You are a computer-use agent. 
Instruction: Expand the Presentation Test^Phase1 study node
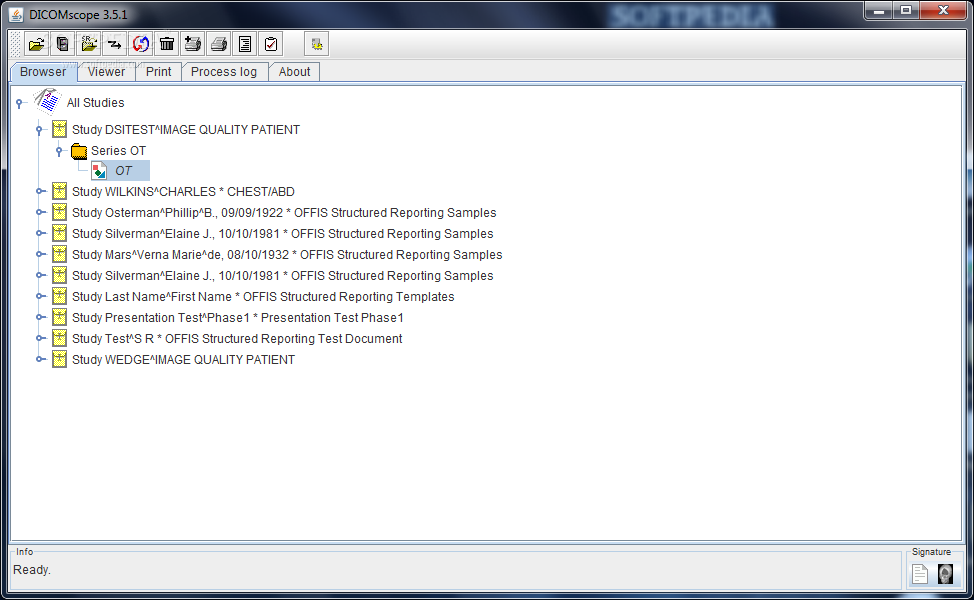point(40,317)
